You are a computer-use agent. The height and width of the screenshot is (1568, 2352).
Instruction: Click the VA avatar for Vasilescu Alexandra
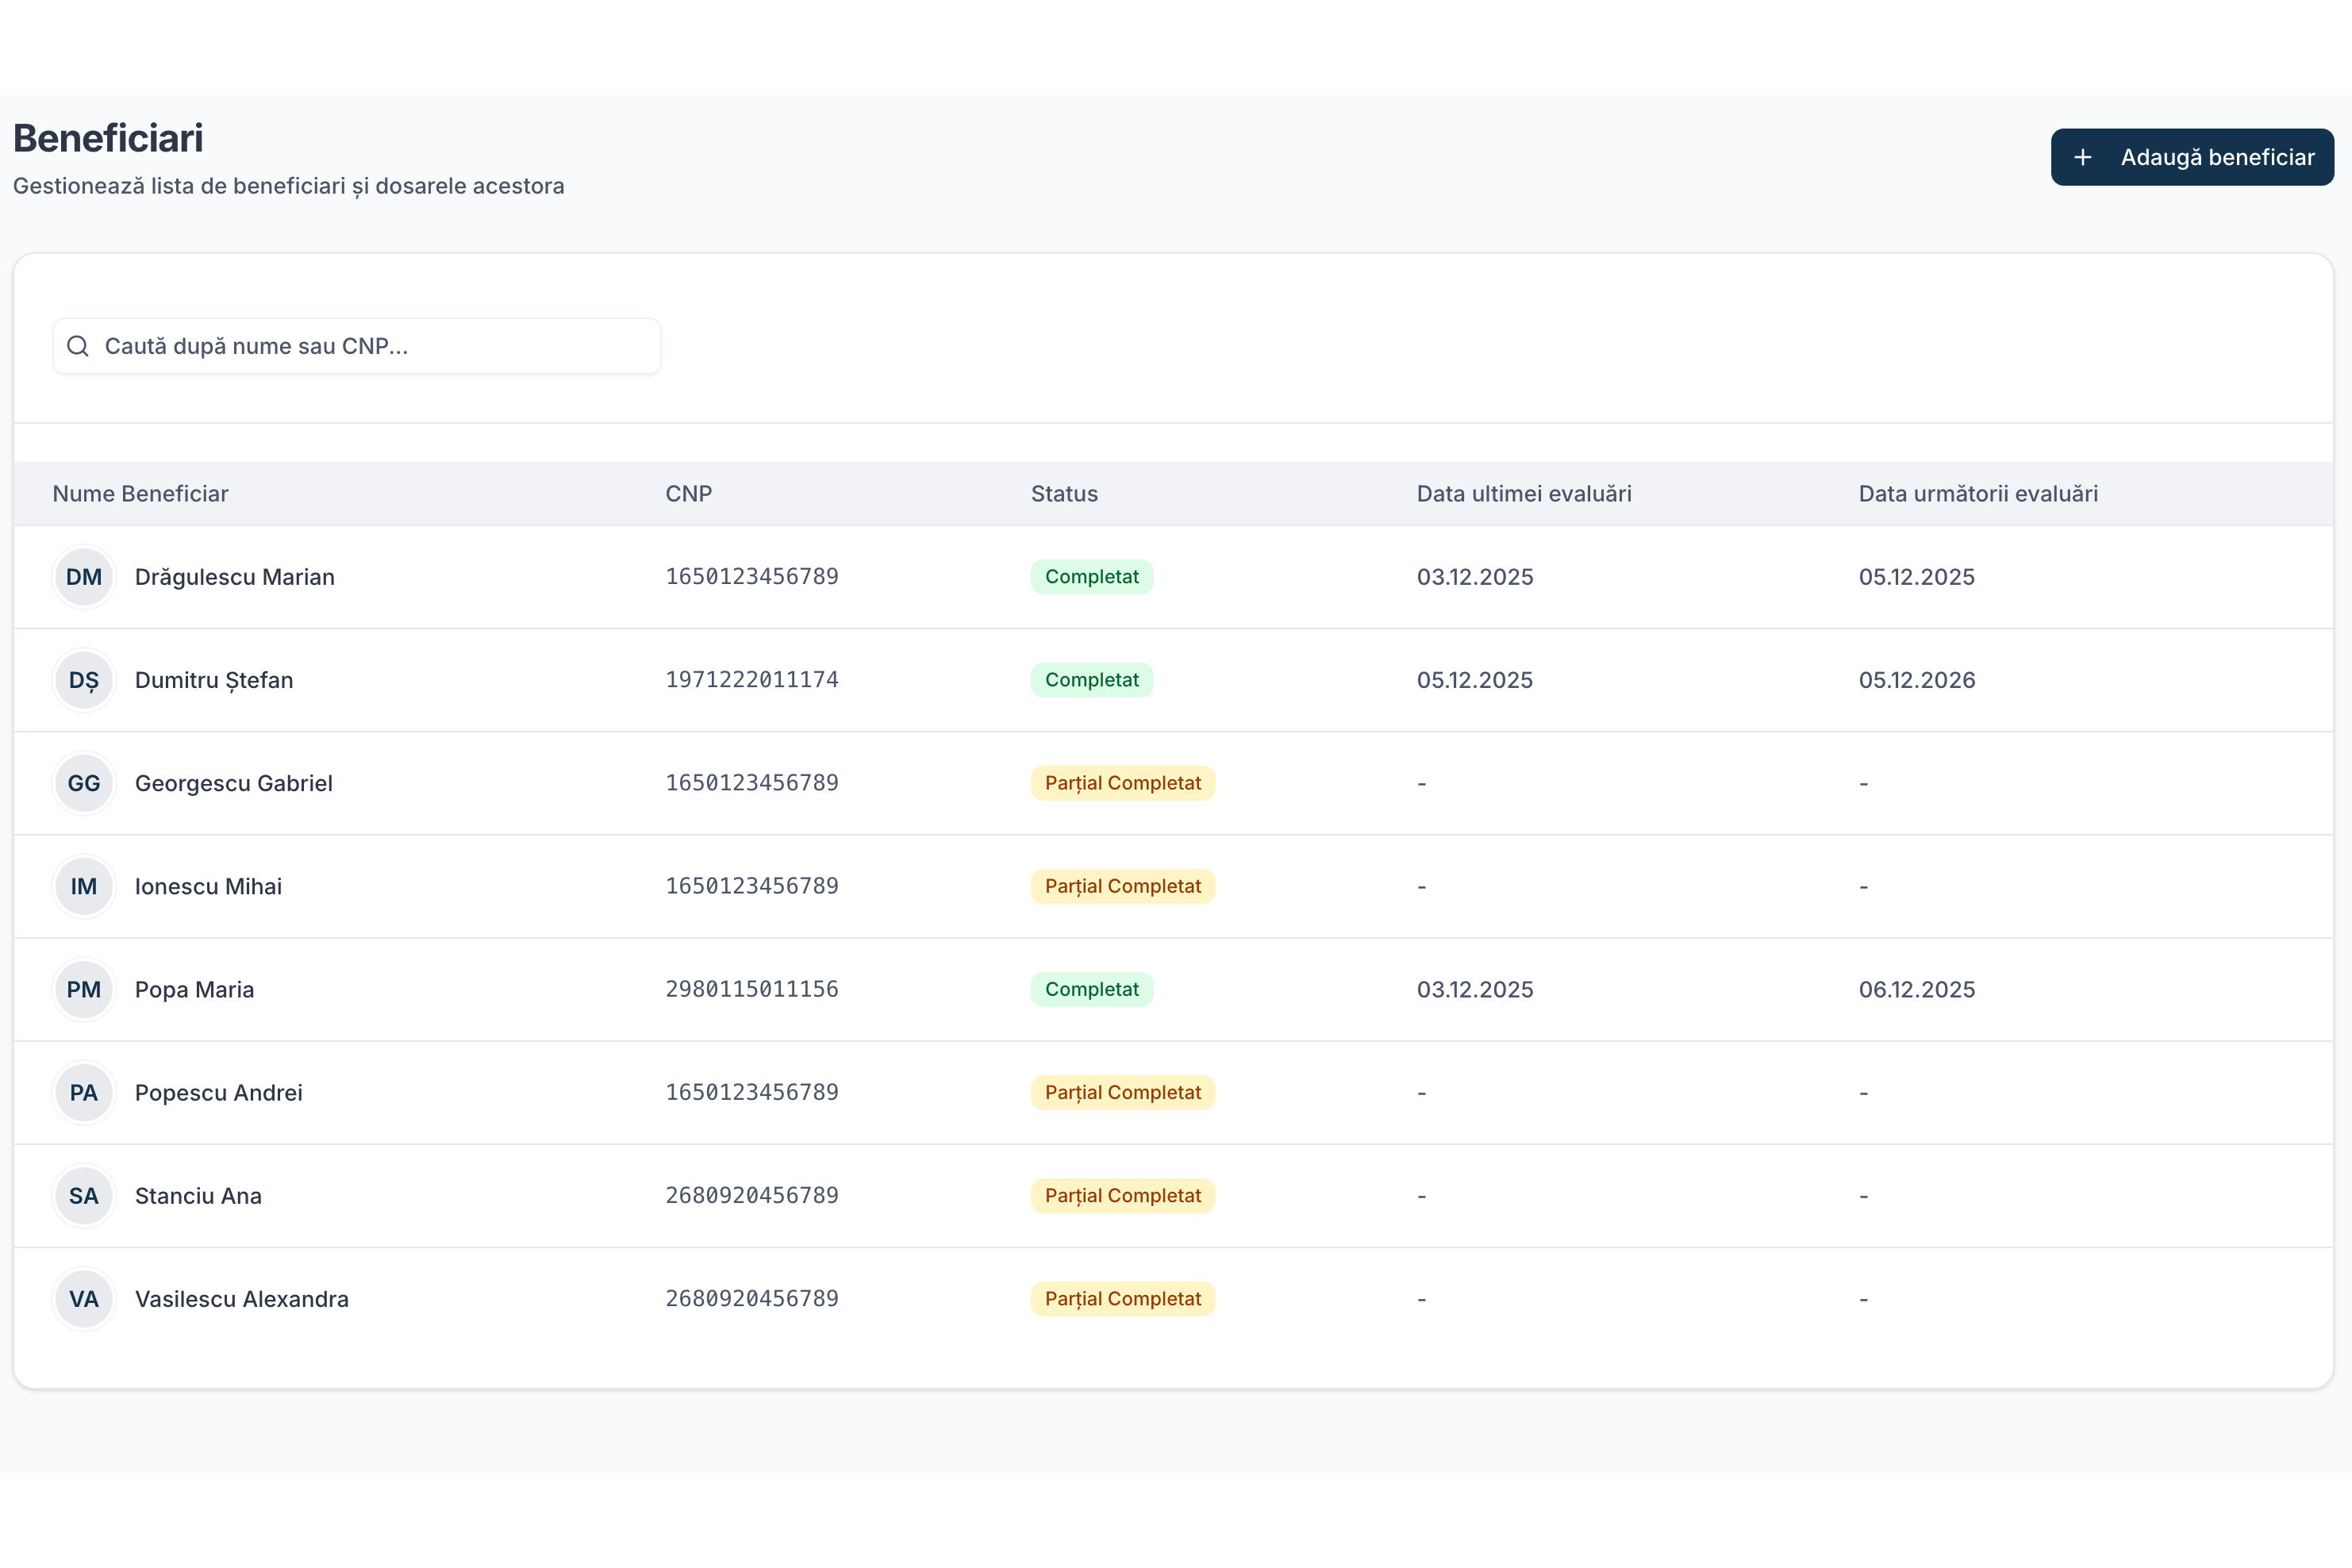click(x=84, y=1298)
